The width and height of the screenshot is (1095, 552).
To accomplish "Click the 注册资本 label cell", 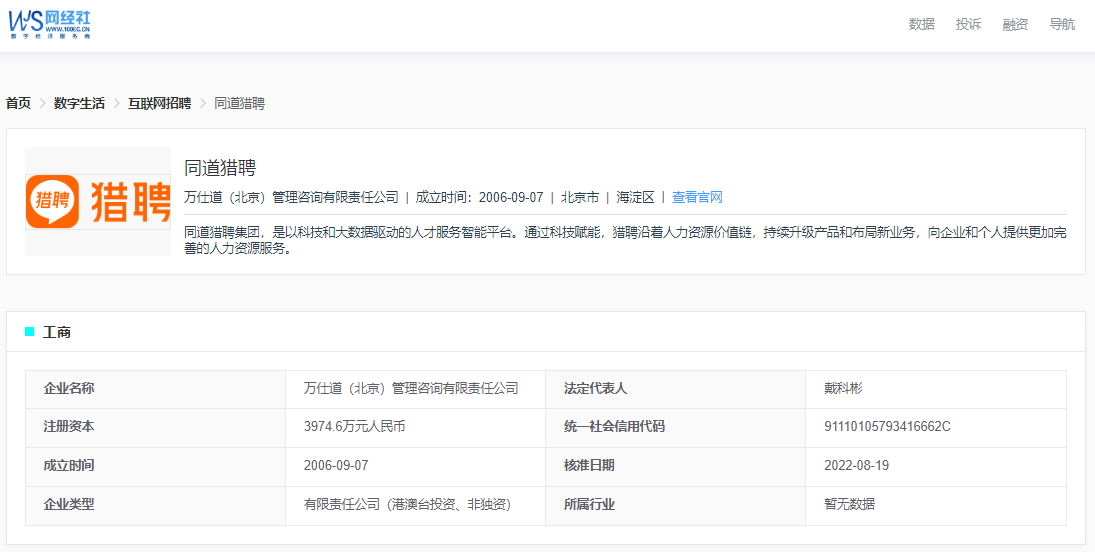I will point(155,428).
